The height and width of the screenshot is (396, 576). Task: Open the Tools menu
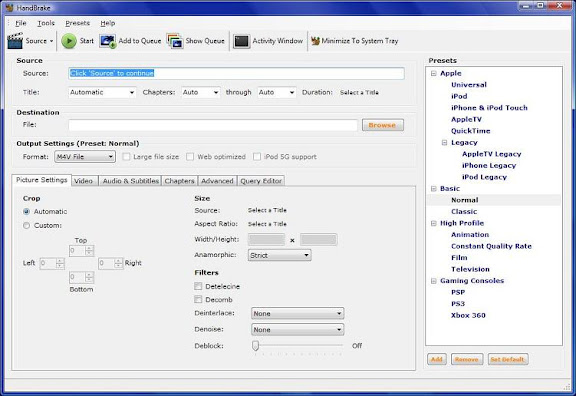click(46, 23)
